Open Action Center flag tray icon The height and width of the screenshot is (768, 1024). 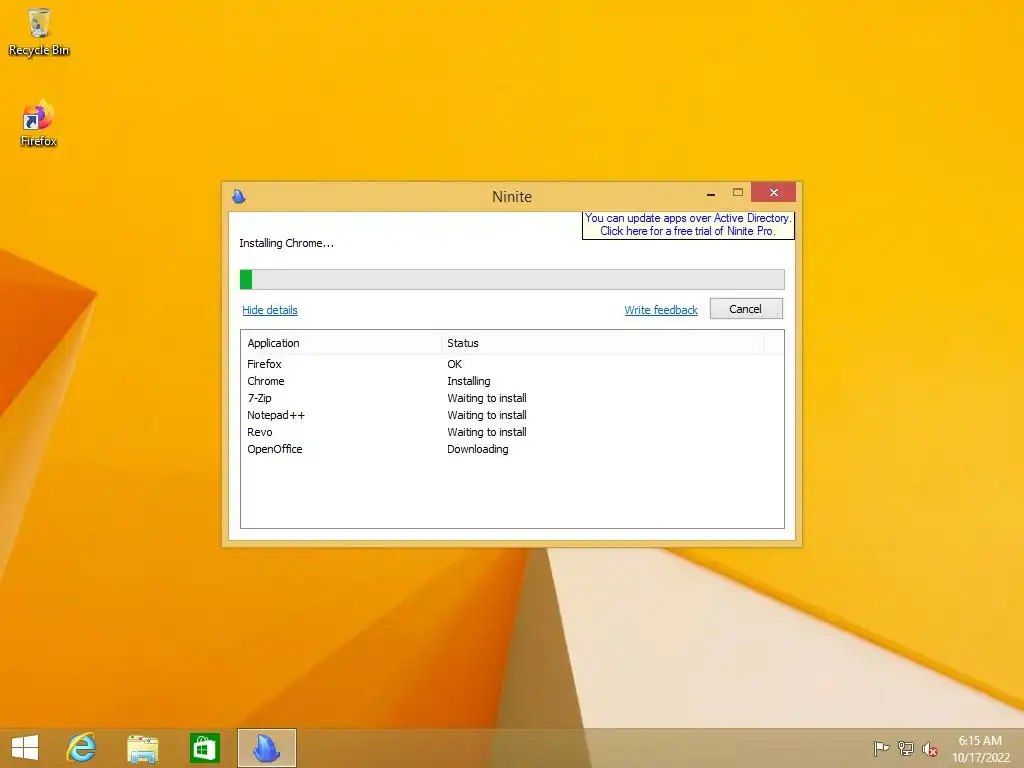pos(881,748)
